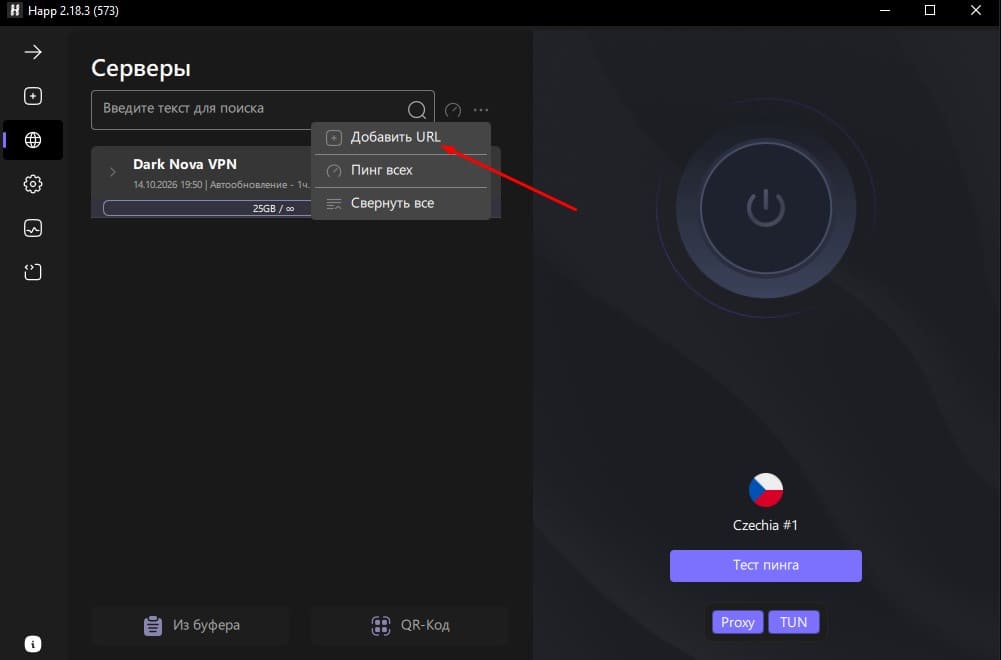Click the 14.10.2026 19:50 expiry text
The image size is (1001, 660).
[167, 184]
